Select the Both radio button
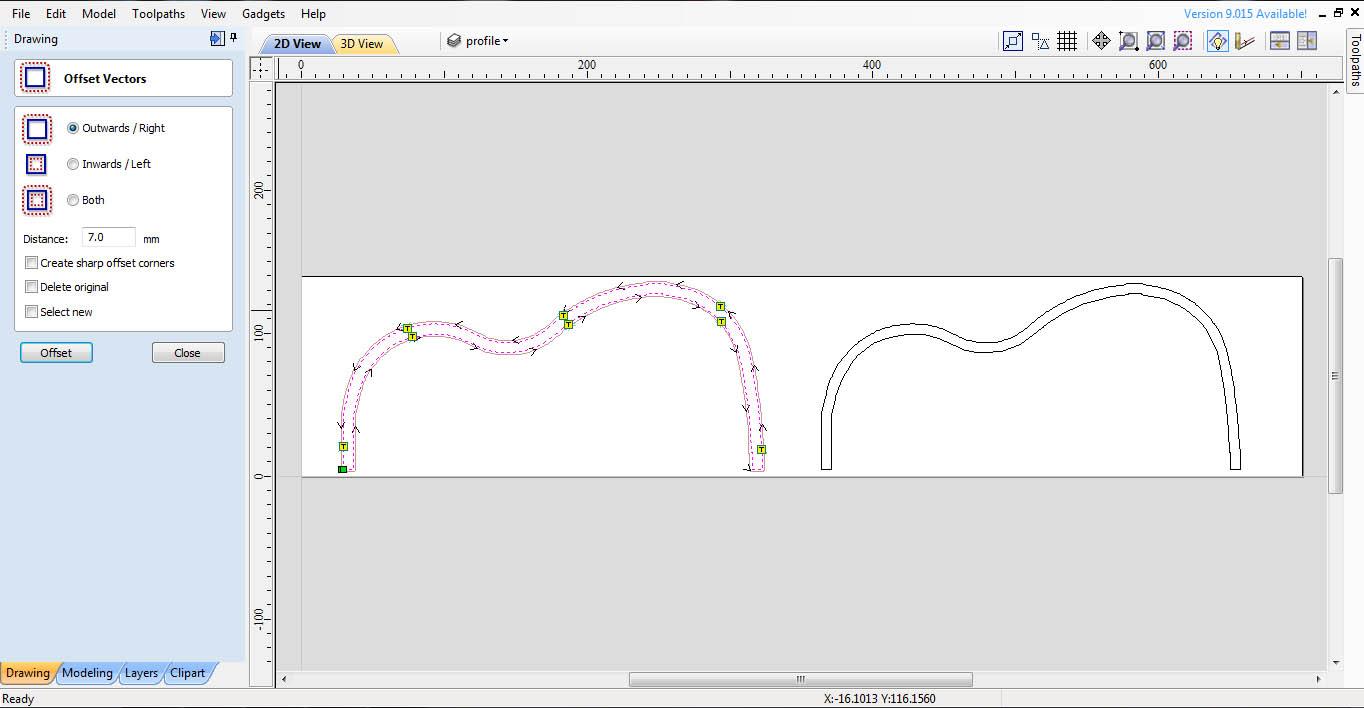The width and height of the screenshot is (1364, 708). click(73, 200)
